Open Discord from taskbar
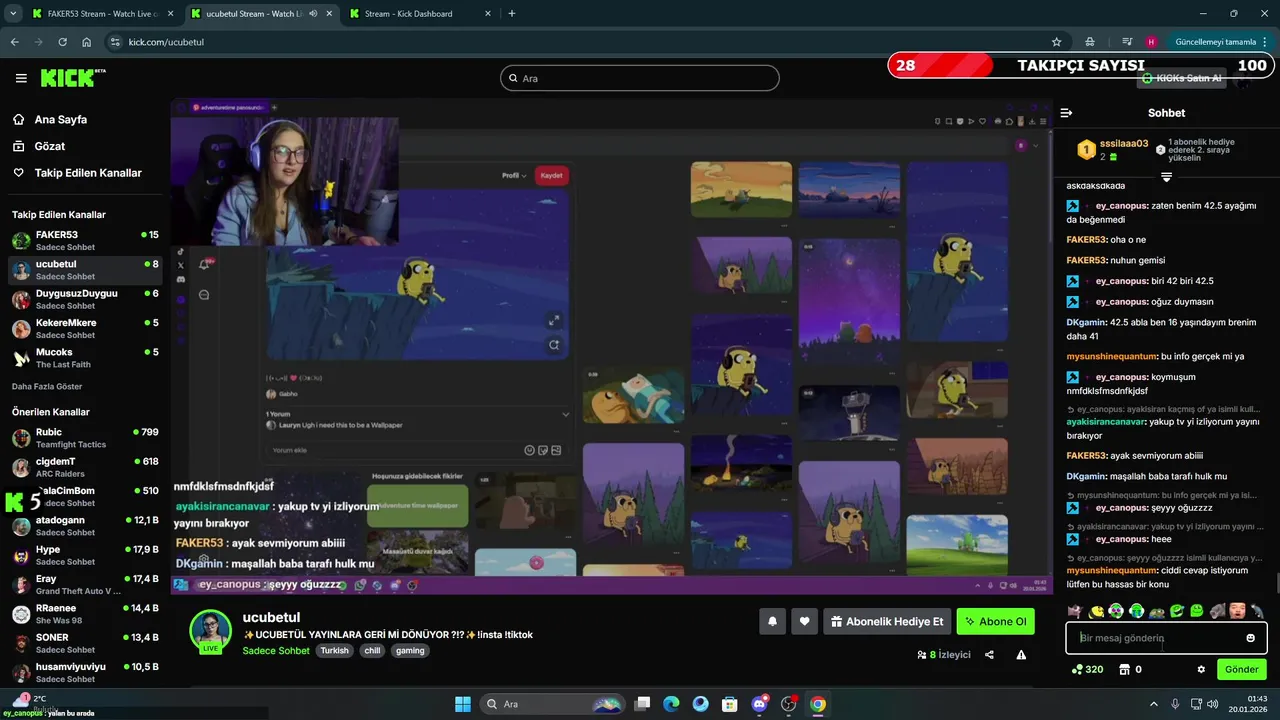This screenshot has height=720, width=1280. [759, 704]
